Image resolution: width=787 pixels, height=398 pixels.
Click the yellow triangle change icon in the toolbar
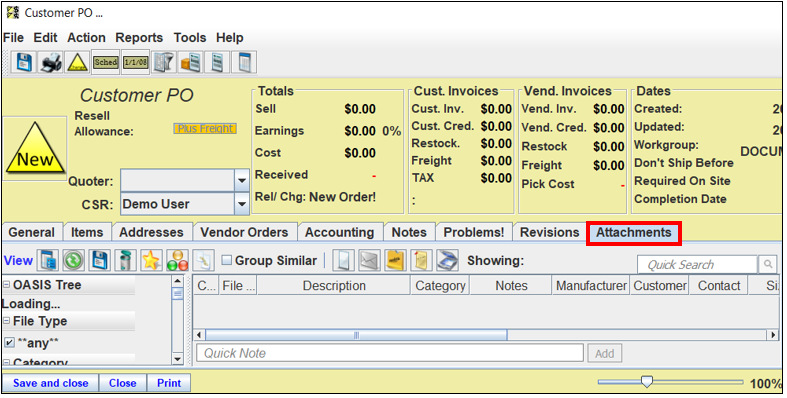tap(78, 63)
